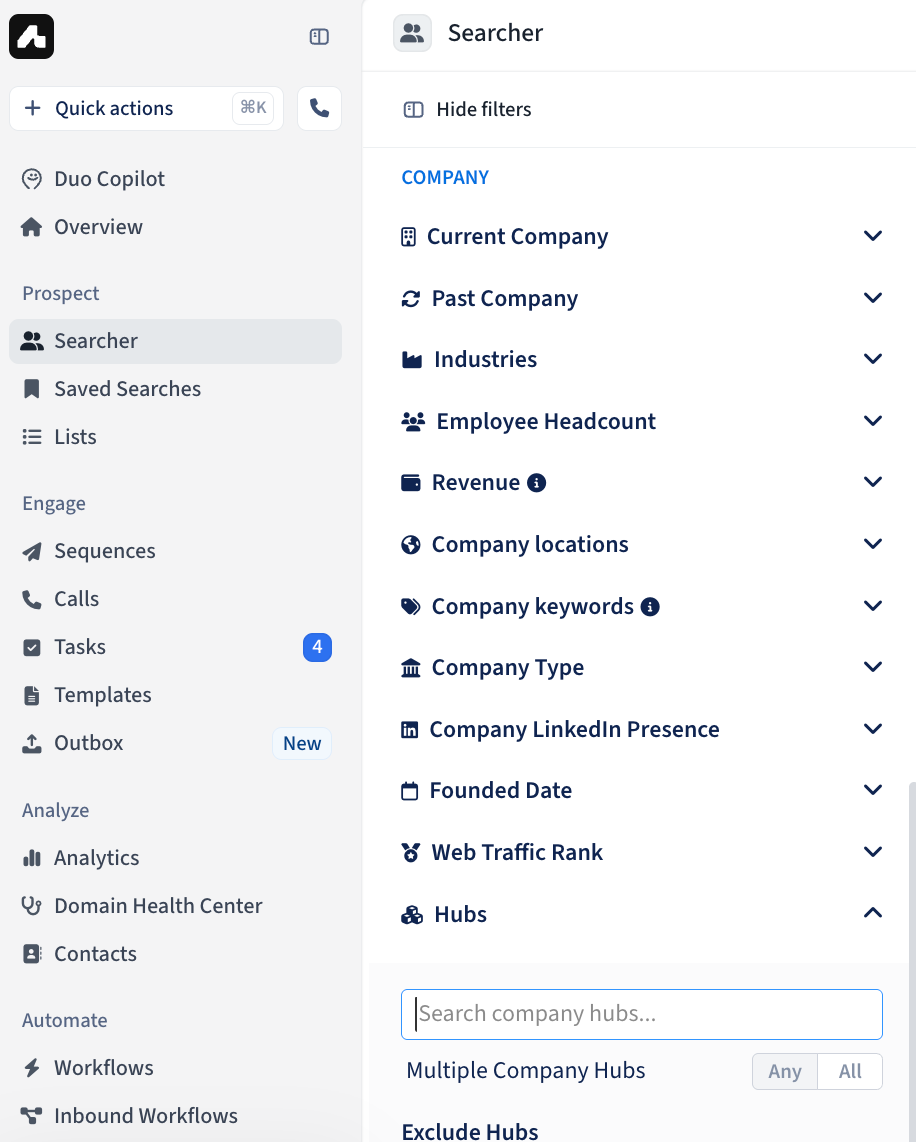Click the app logo at top left
The image size is (916, 1142).
click(31, 36)
